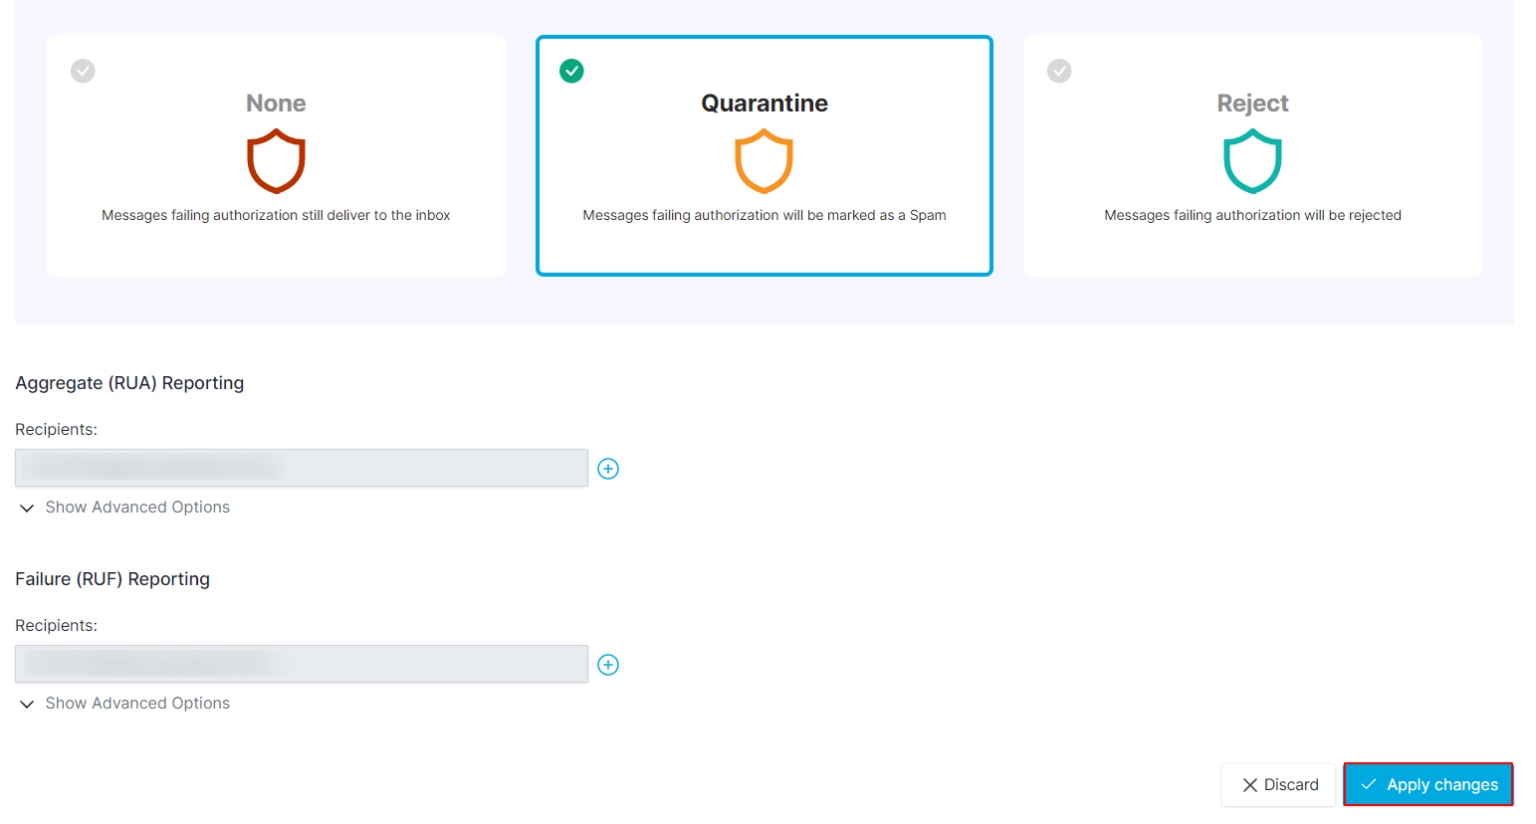Click the green checkmark badge on Quarantine
The image size is (1536, 824).
[x=571, y=70]
